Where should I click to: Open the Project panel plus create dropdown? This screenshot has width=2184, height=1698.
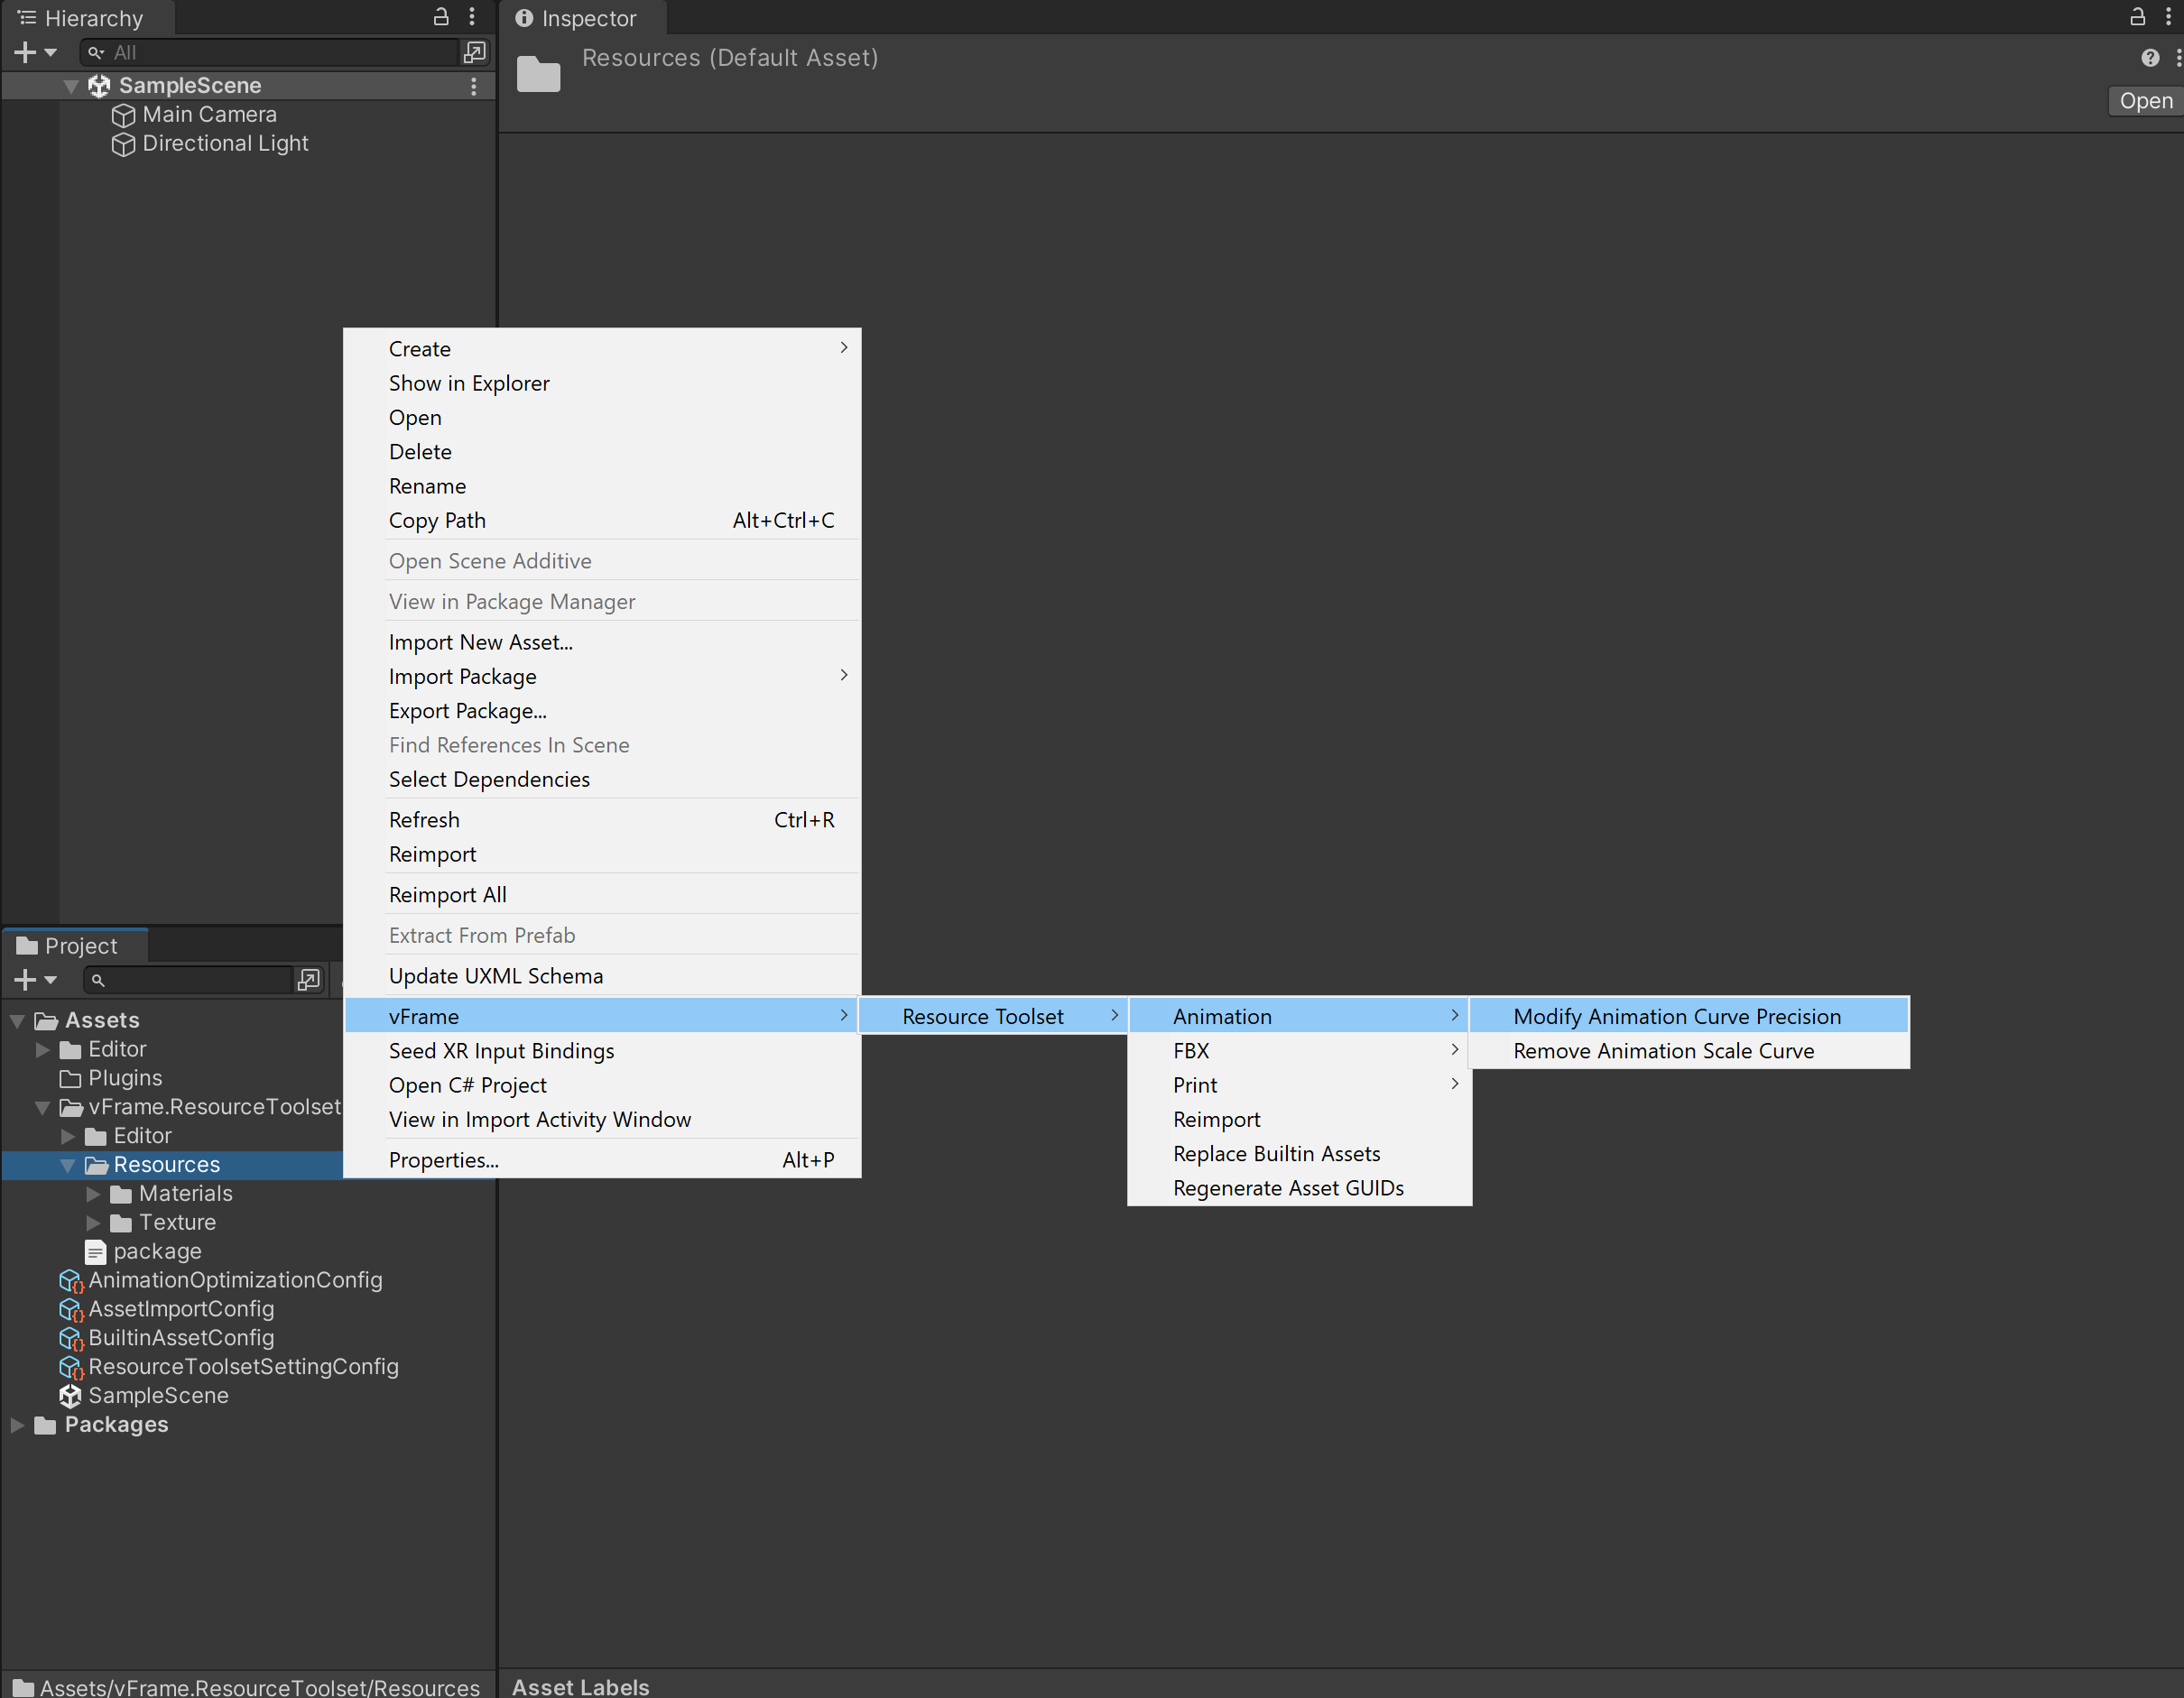pyautogui.click(x=35, y=980)
